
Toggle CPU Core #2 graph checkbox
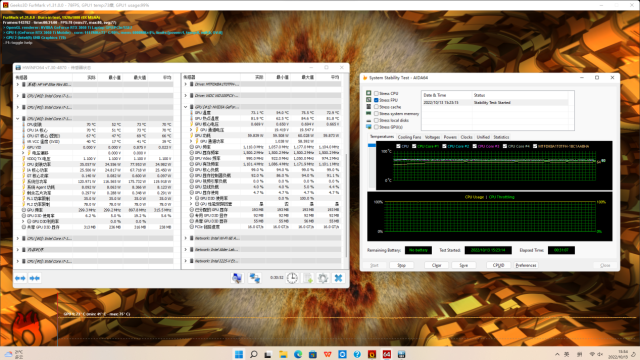(444, 146)
